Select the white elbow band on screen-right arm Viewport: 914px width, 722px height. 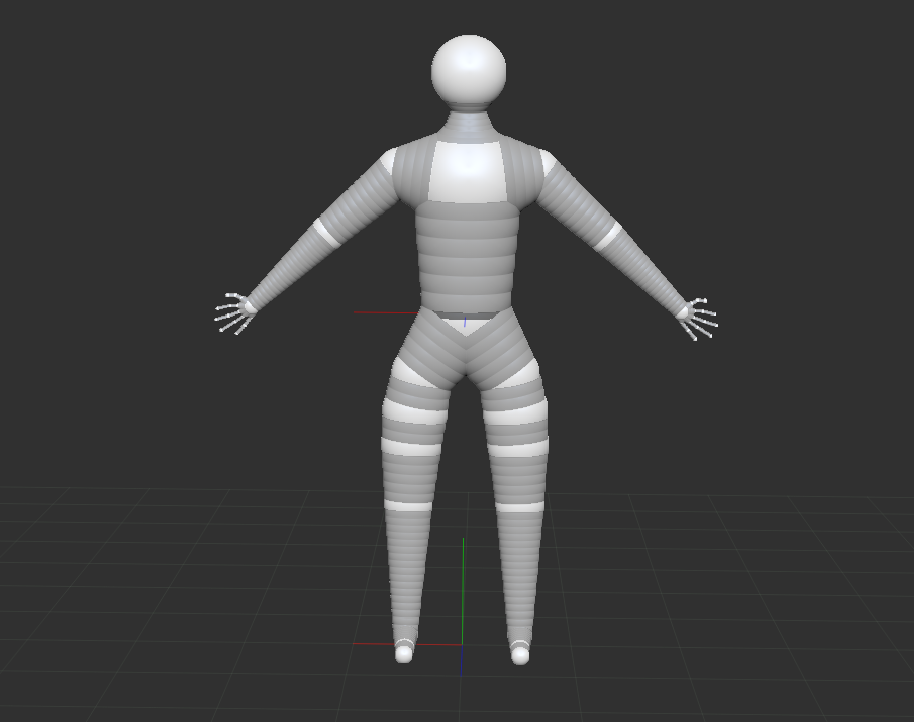[x=608, y=236]
